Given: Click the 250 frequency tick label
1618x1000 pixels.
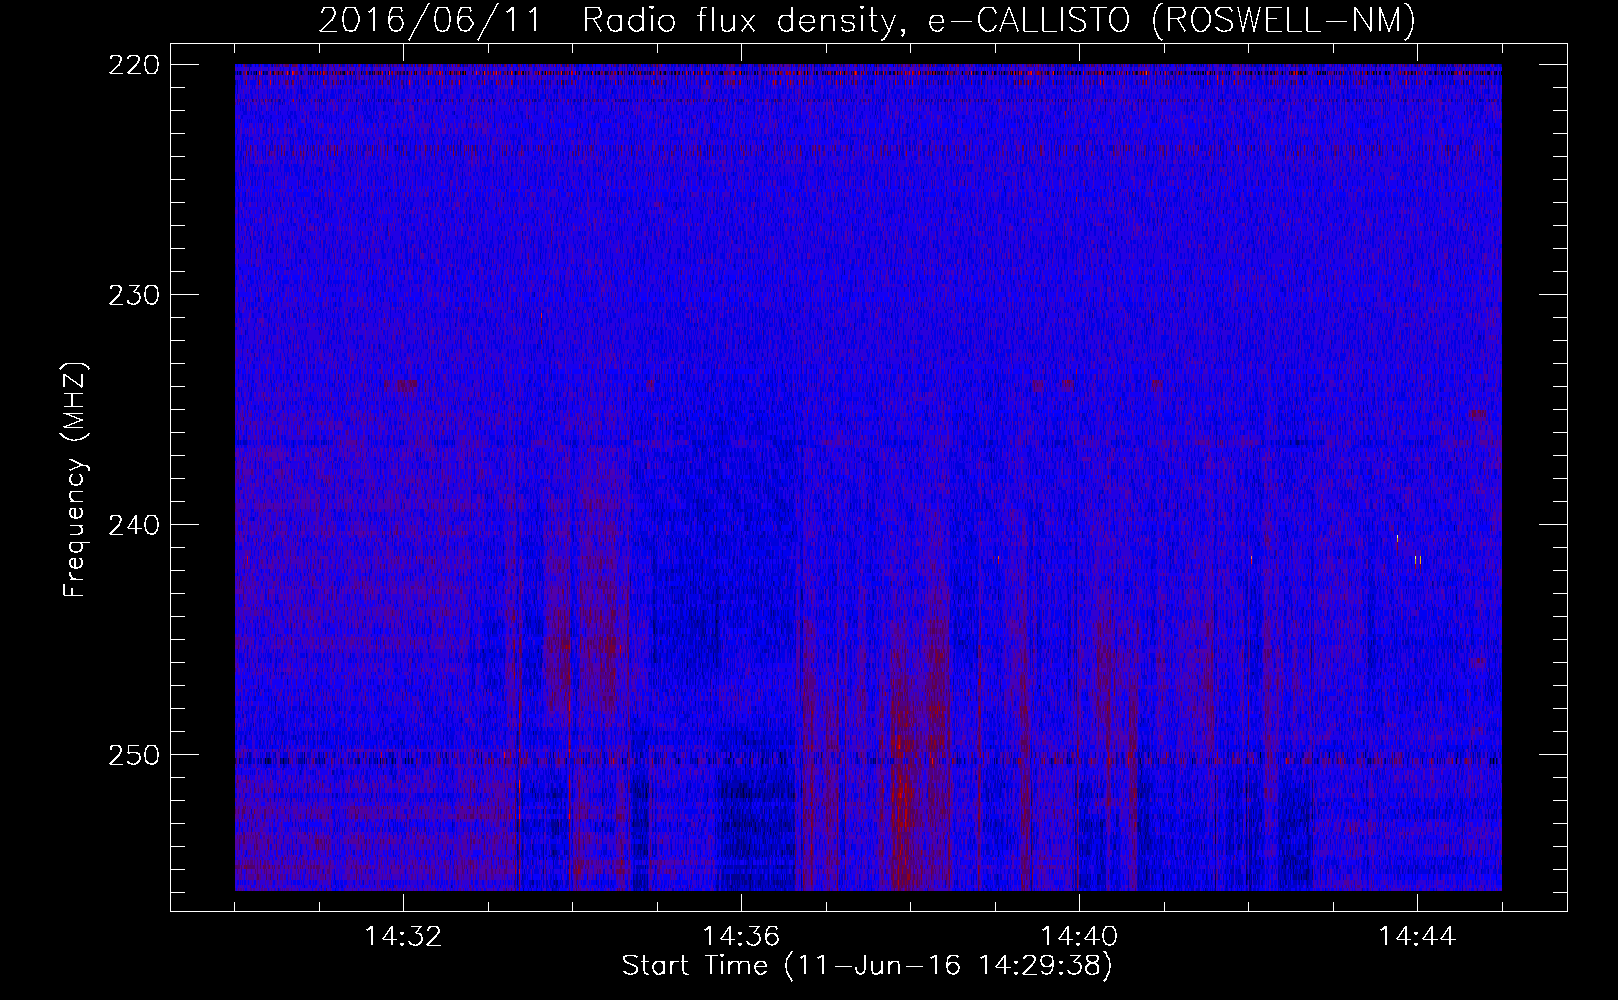Looking at the screenshot, I should click(x=133, y=755).
